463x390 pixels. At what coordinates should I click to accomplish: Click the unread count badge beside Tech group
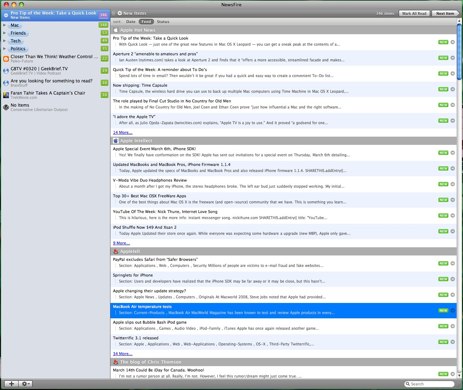[x=105, y=41]
